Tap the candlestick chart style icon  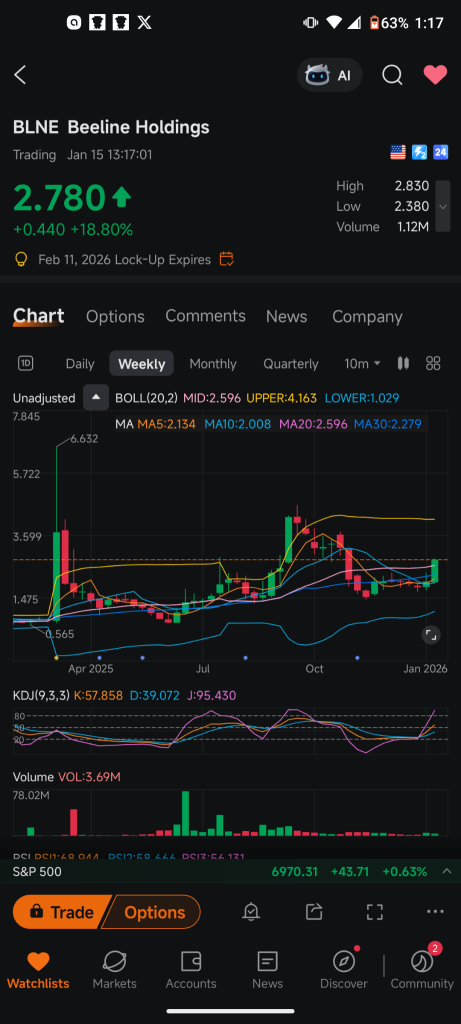404,364
